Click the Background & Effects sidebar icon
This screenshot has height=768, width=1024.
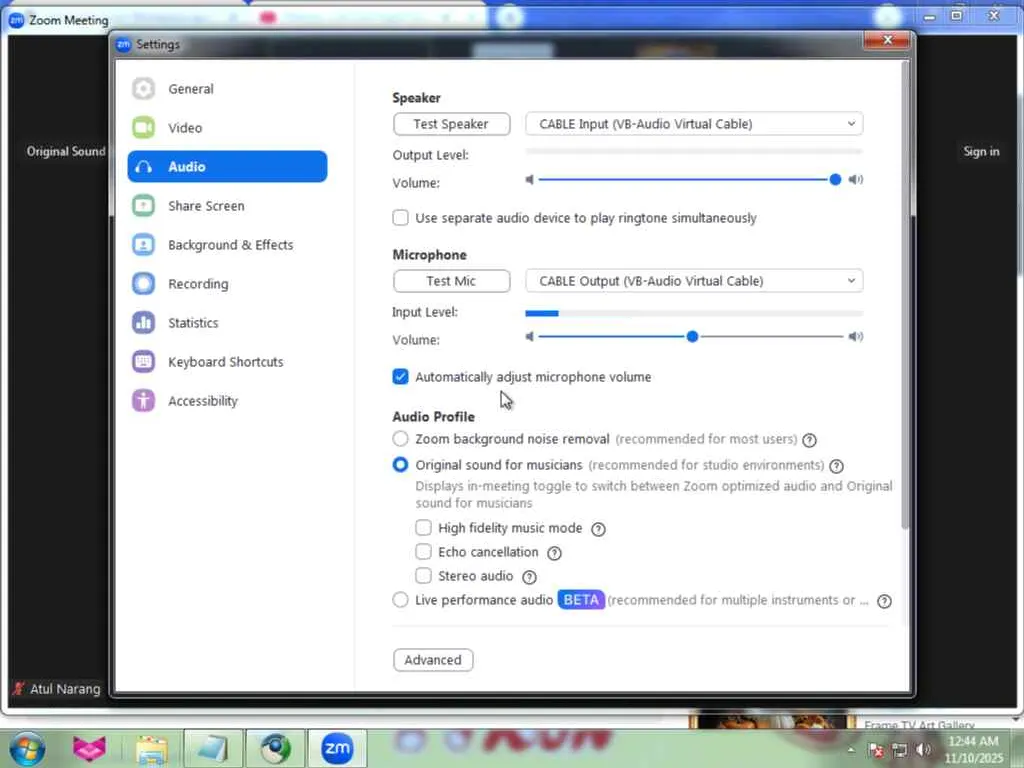143,245
